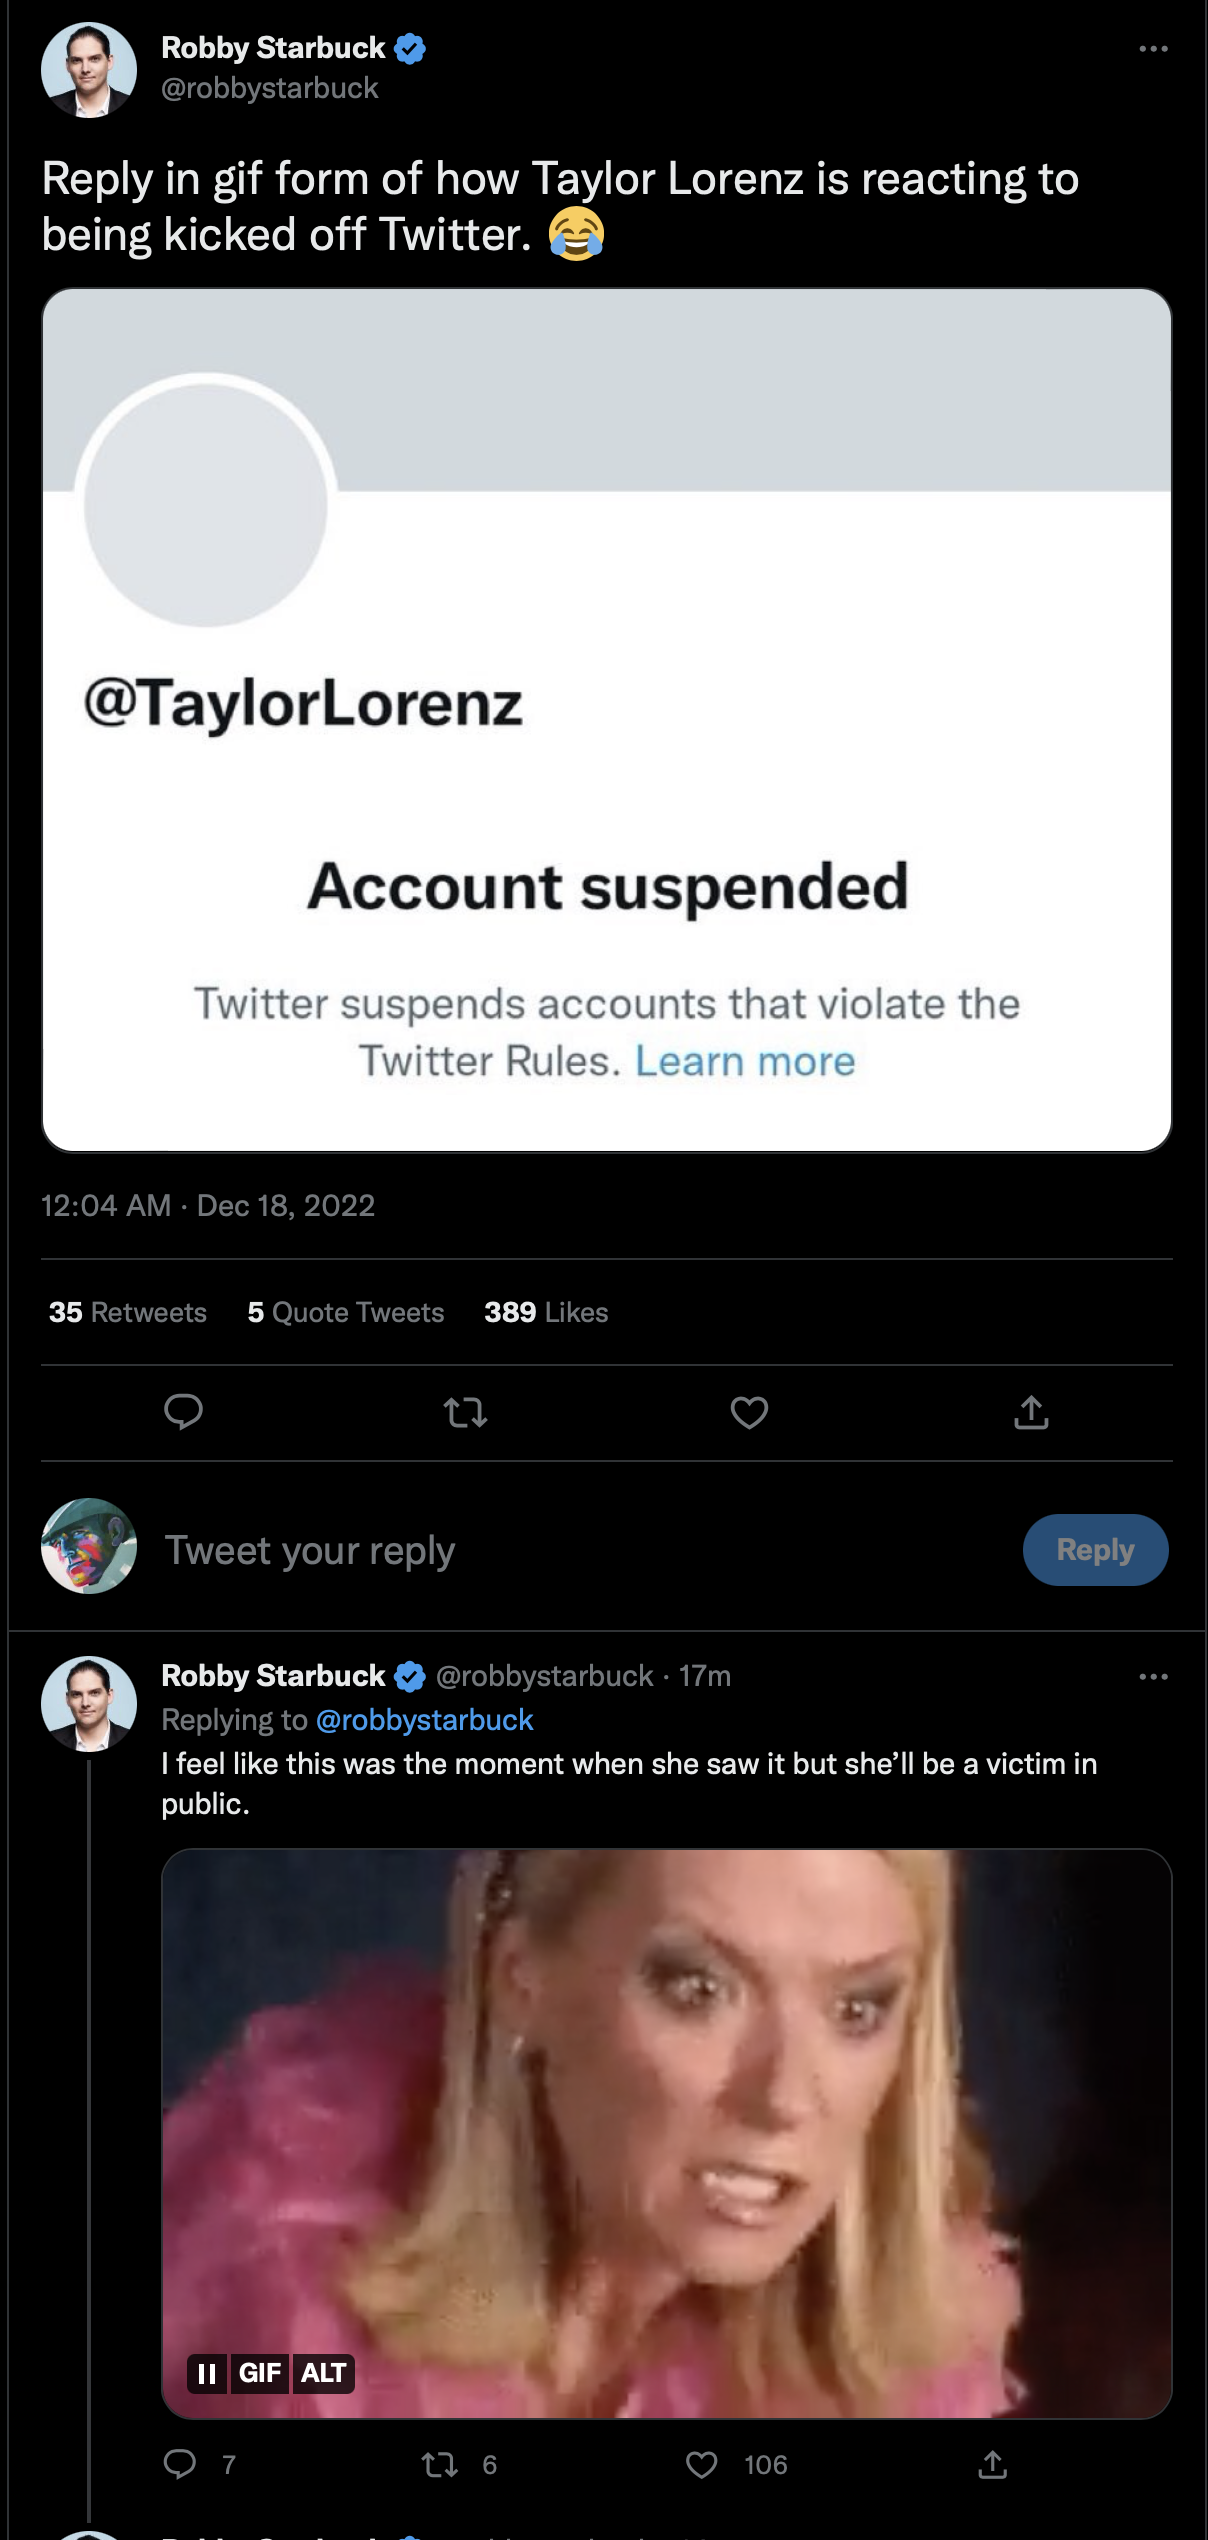1208x2540 pixels.
Task: Click the Tweet your reply text field
Action: (580, 1550)
